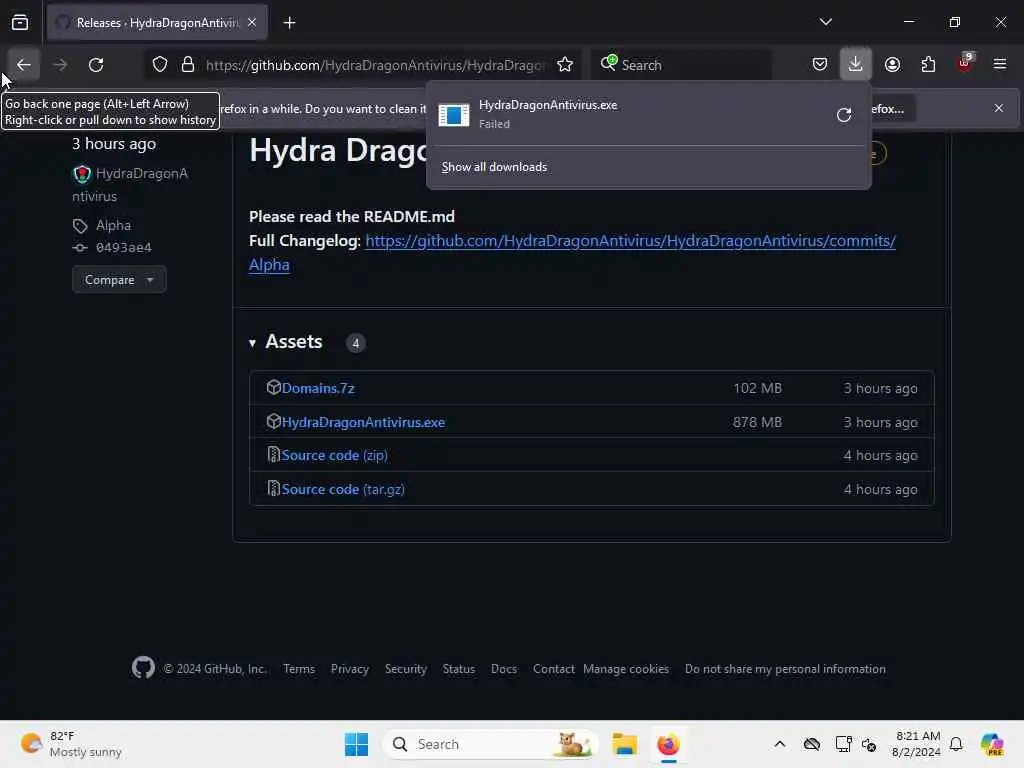The image size is (1024, 768).
Task: Show all downloads
Action: [494, 167]
